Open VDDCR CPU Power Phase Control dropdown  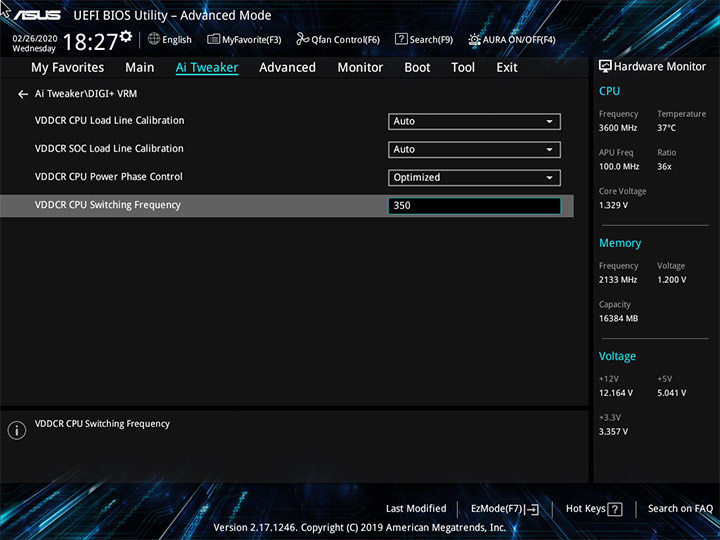click(474, 178)
